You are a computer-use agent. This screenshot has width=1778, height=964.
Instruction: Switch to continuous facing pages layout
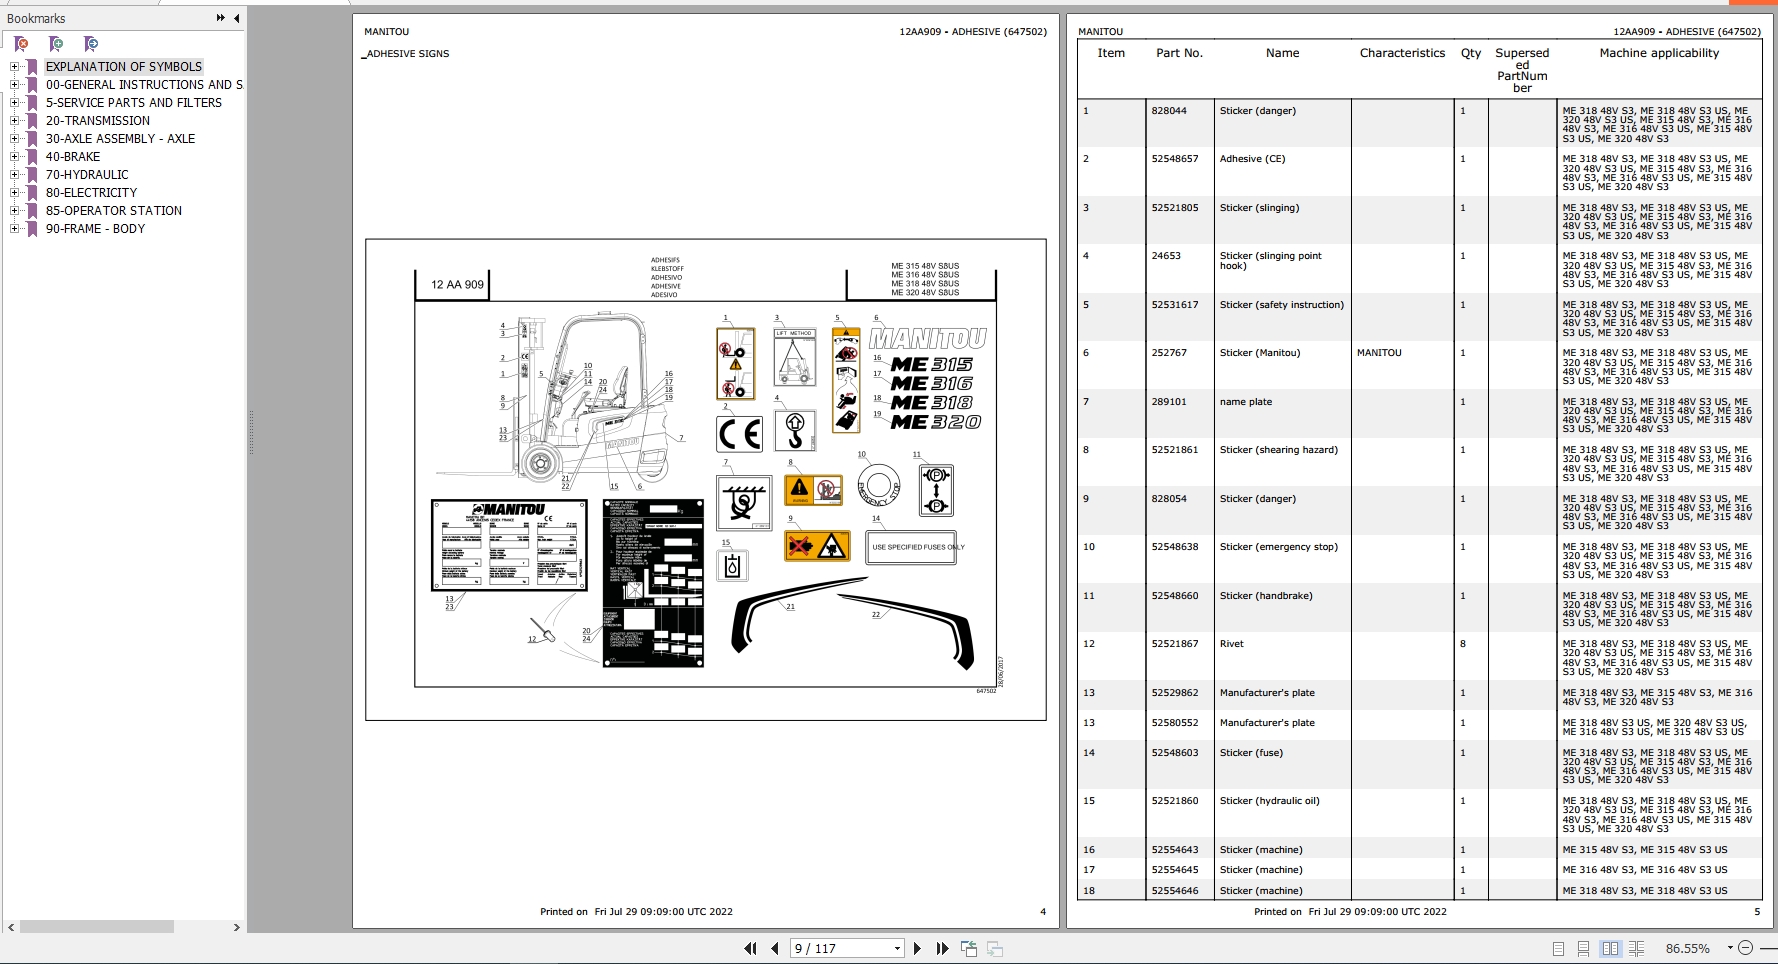click(1636, 948)
